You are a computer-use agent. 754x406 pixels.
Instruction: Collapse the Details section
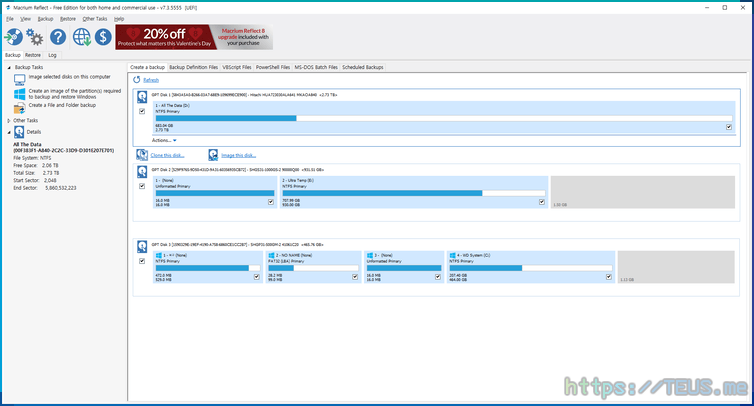click(x=9, y=132)
